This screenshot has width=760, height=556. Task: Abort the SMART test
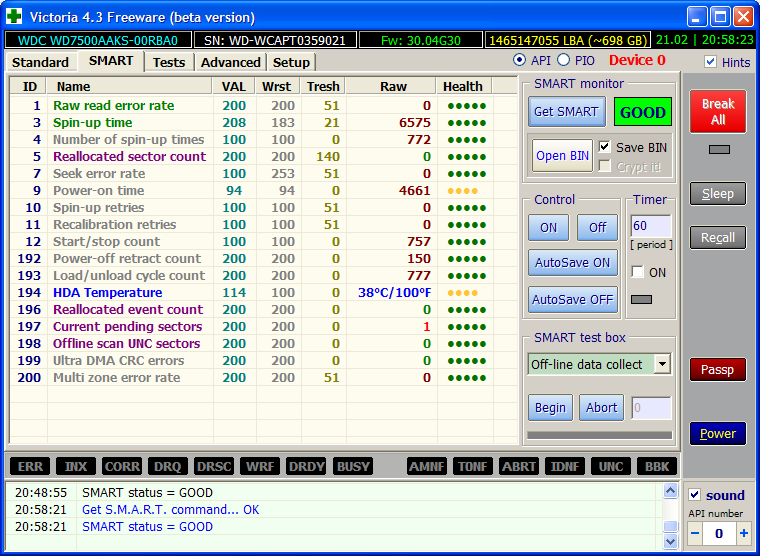602,408
